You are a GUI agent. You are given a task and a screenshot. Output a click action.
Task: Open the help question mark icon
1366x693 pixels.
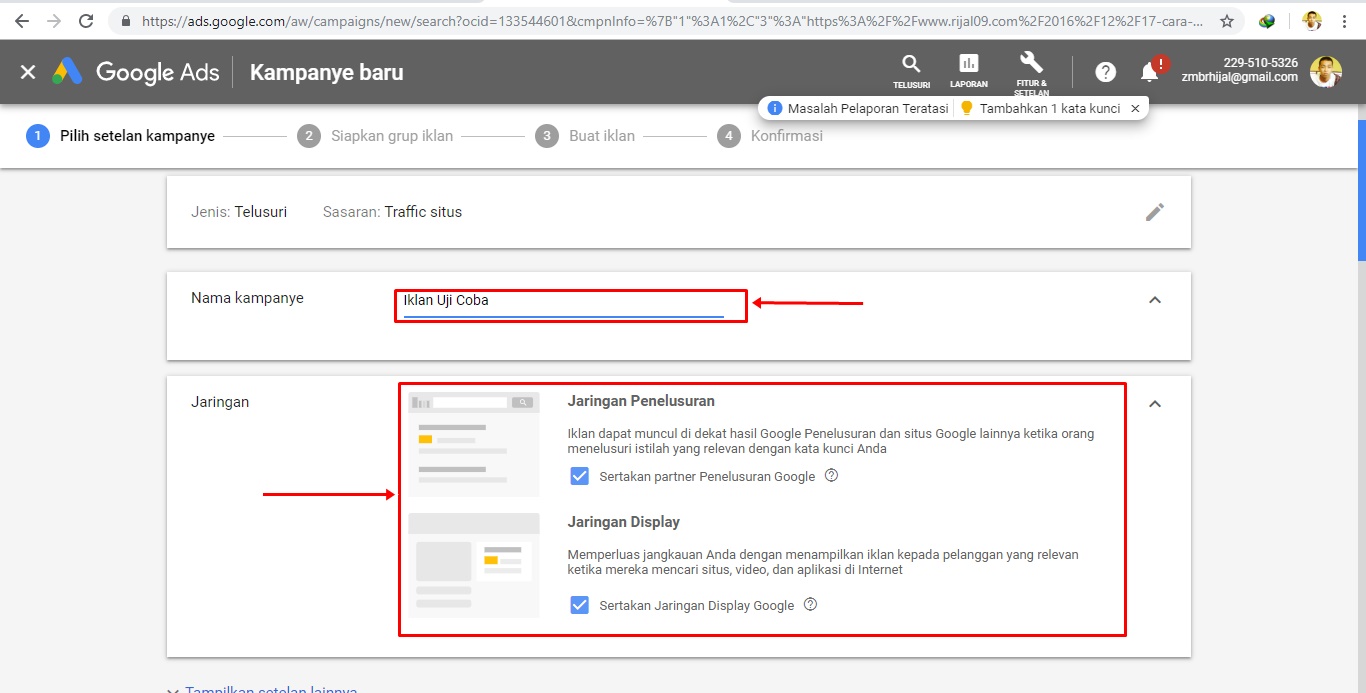pos(1105,72)
